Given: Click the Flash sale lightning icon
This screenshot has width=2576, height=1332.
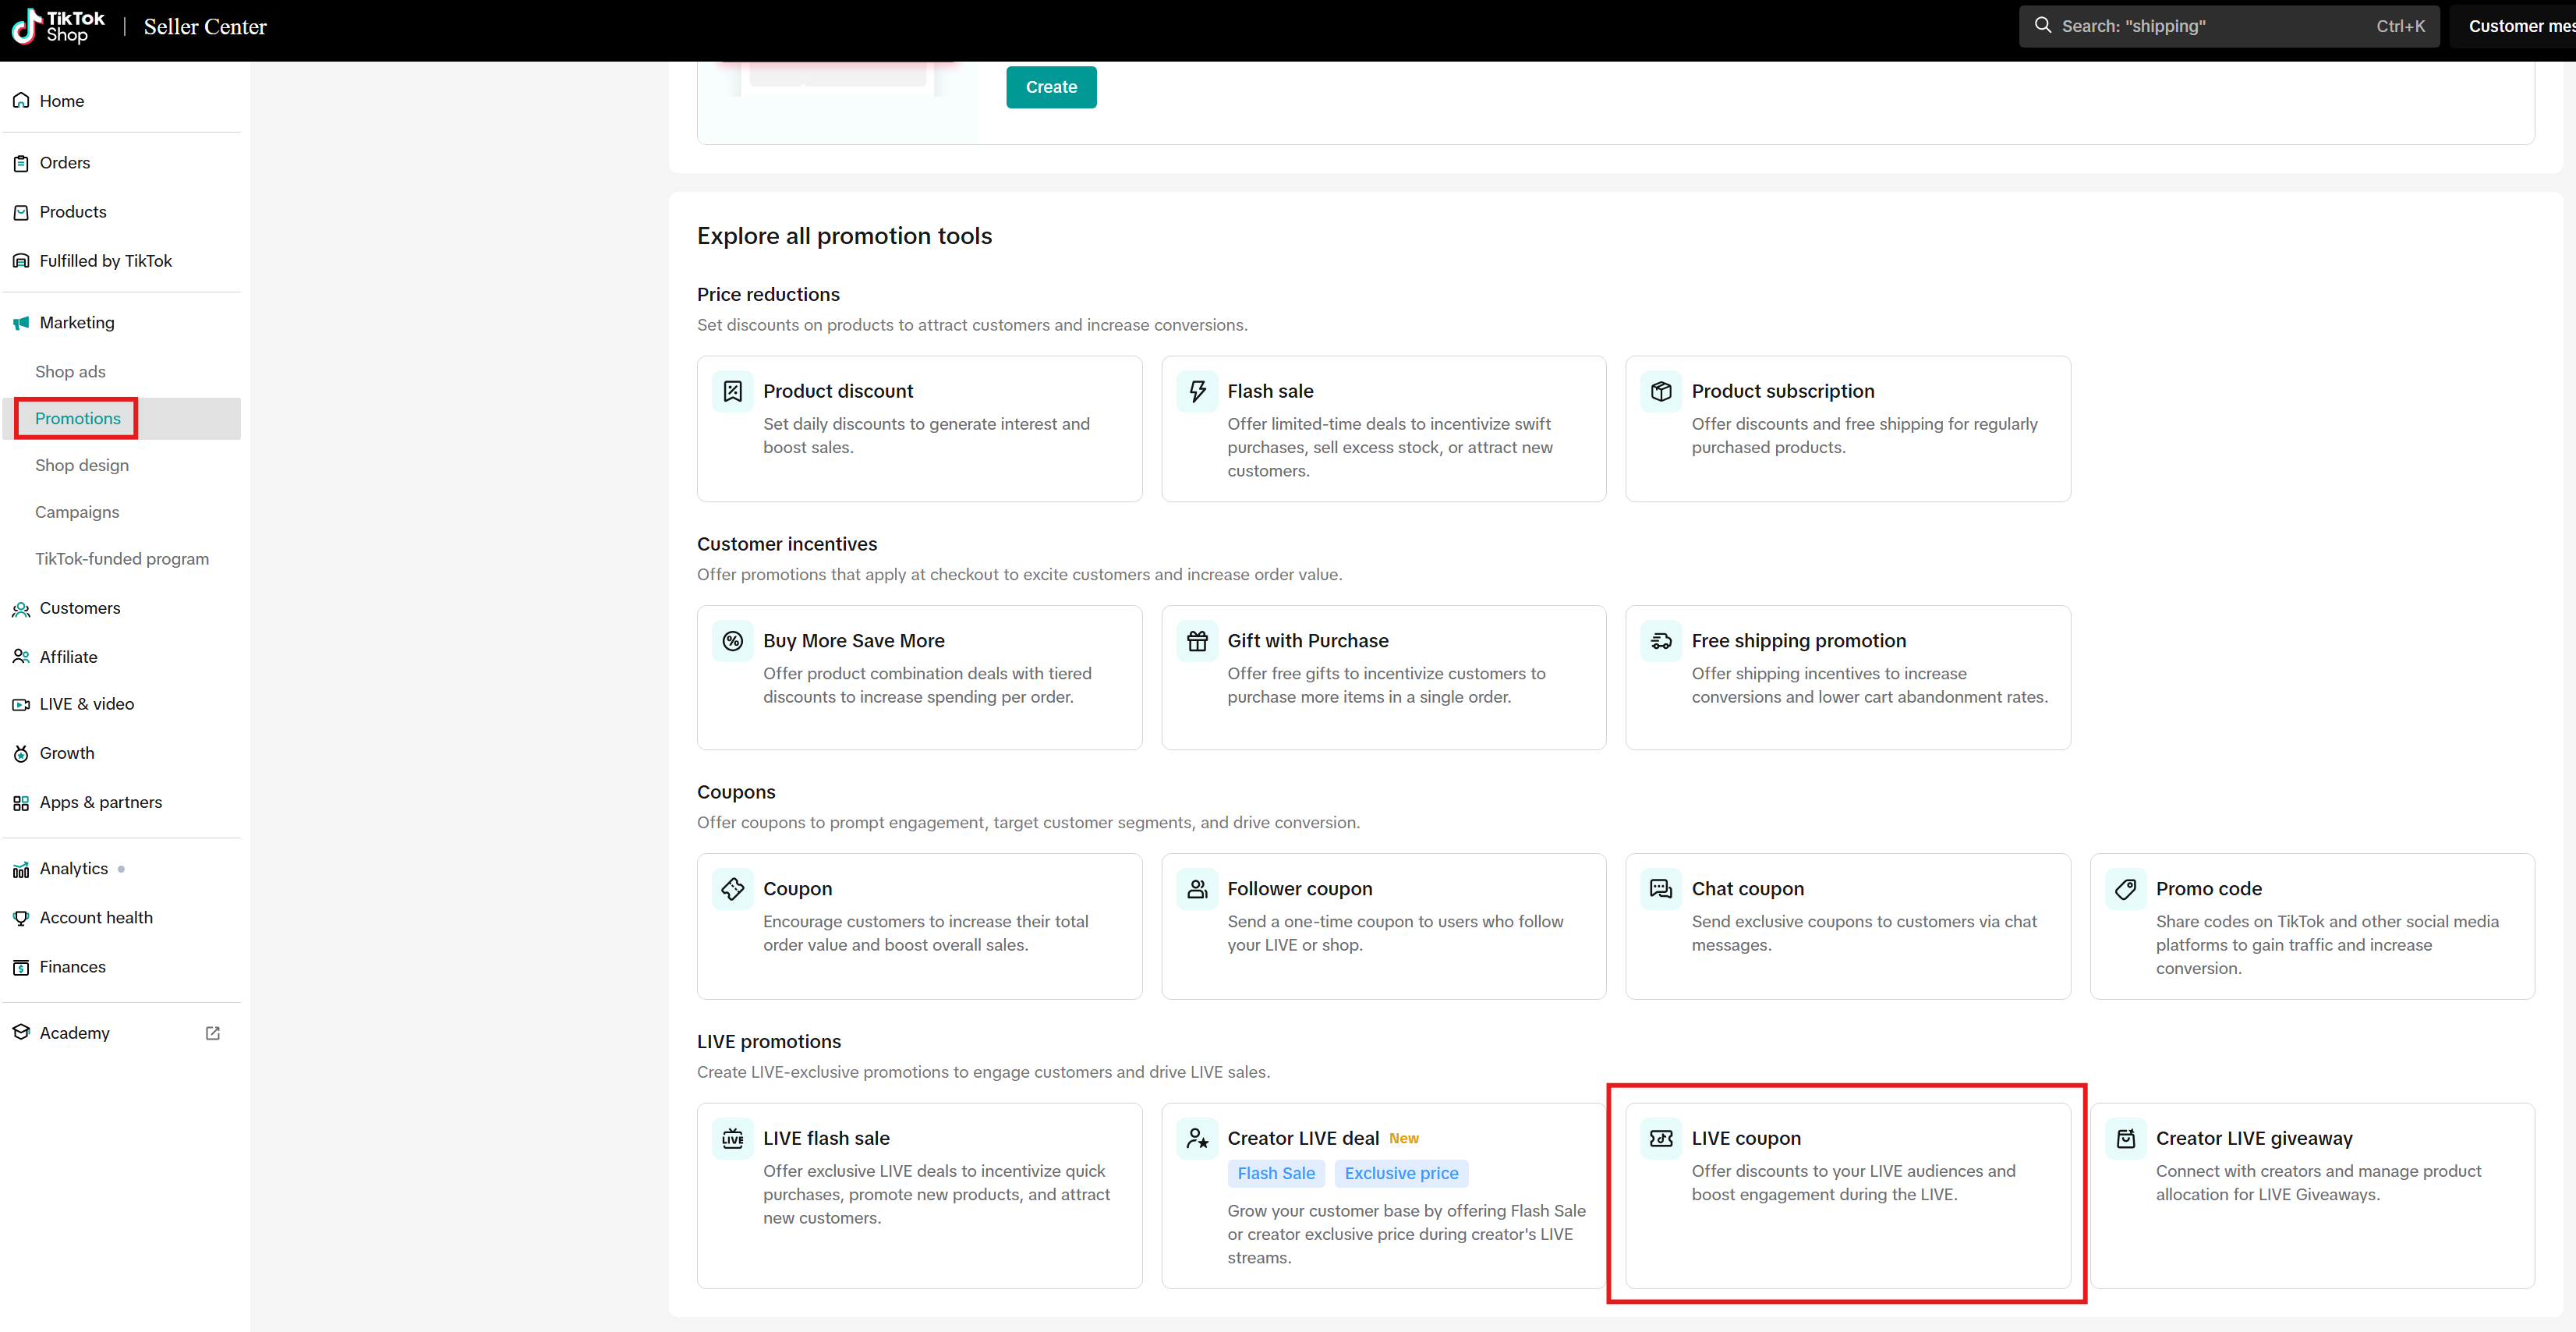Looking at the screenshot, I should click(1197, 391).
